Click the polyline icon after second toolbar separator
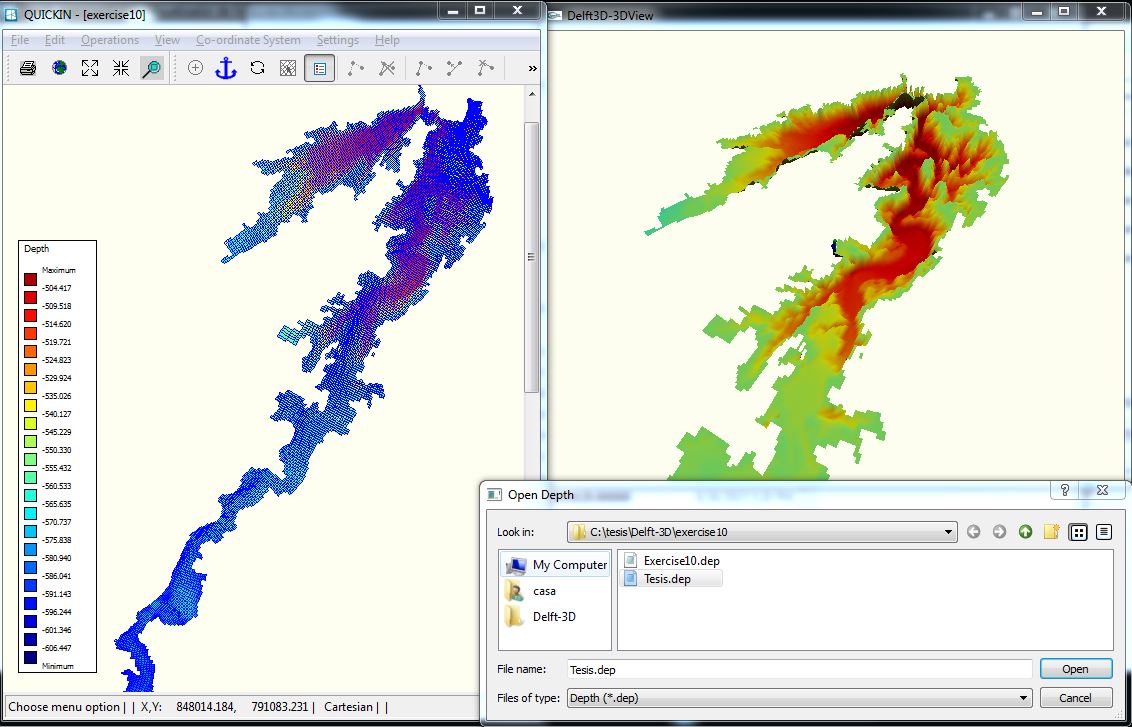Screen dimensions: 1132x727 [424, 69]
